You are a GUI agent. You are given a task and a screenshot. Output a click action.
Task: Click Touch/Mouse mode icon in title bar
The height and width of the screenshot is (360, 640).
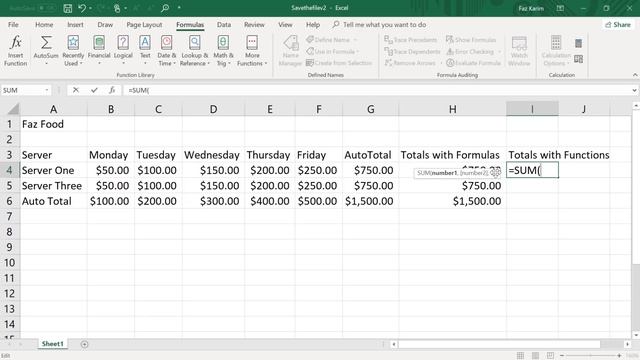coord(117,8)
